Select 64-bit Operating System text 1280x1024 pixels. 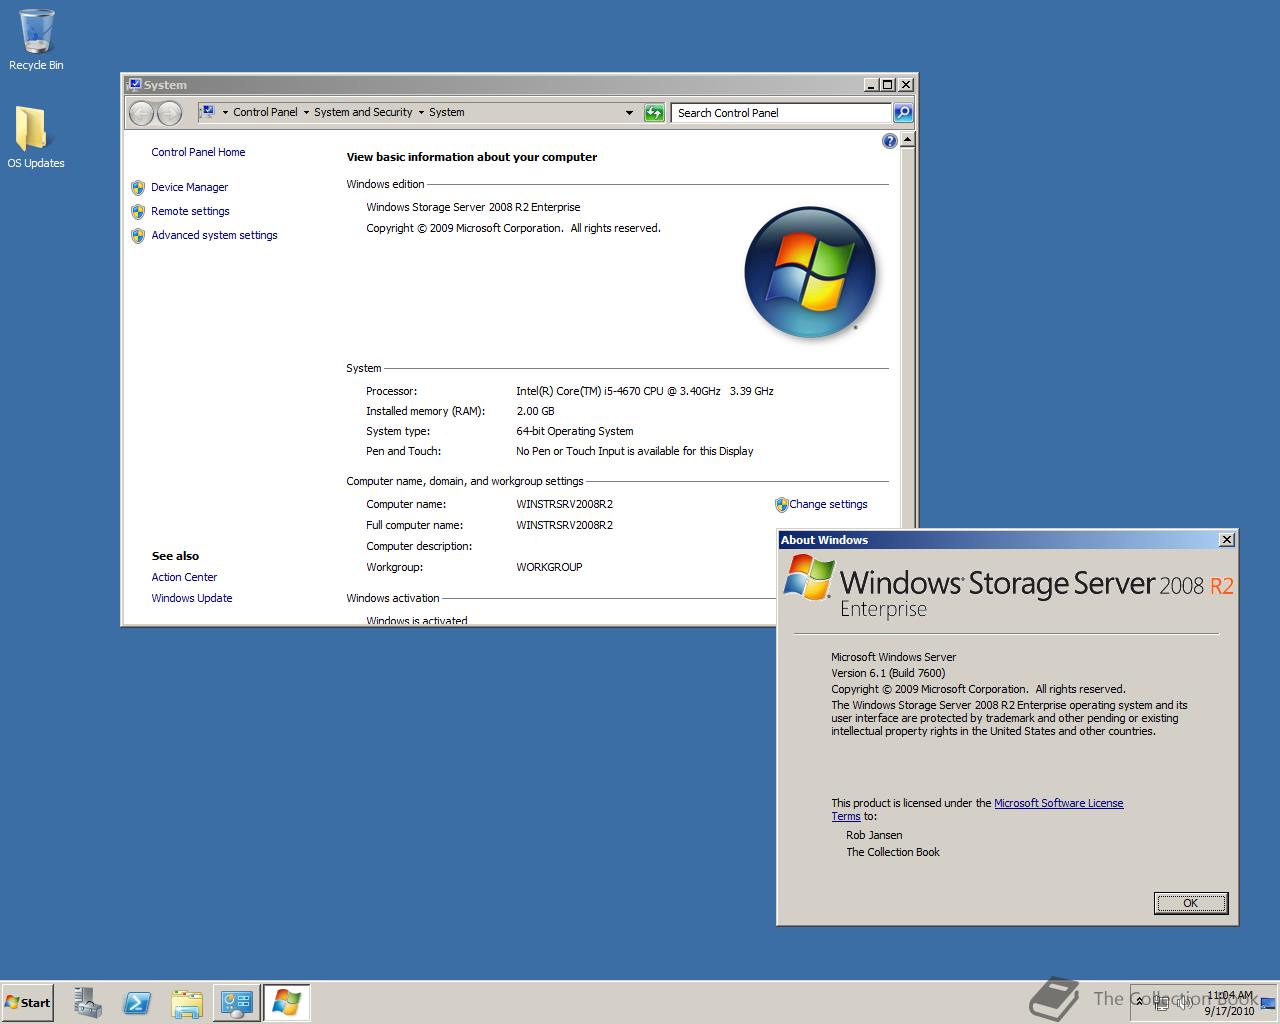[575, 431]
